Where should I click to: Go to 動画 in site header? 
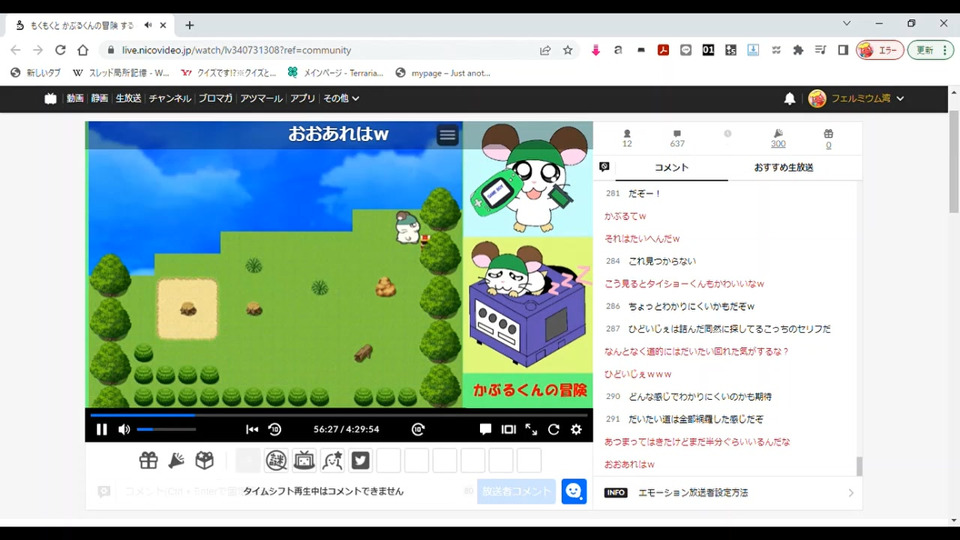pyautogui.click(x=75, y=99)
